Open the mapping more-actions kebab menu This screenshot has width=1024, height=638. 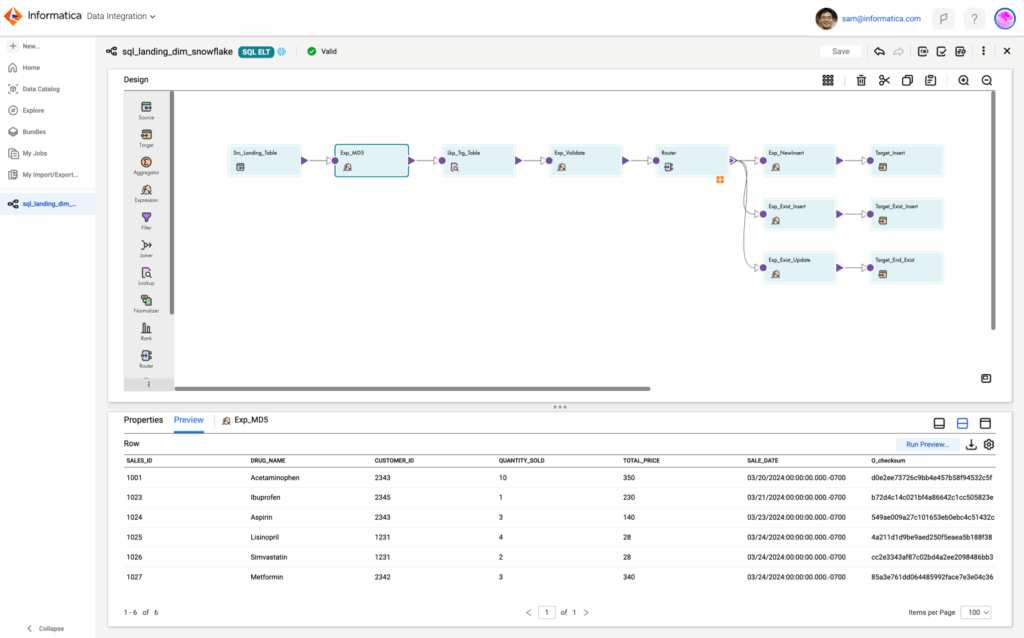(x=984, y=51)
